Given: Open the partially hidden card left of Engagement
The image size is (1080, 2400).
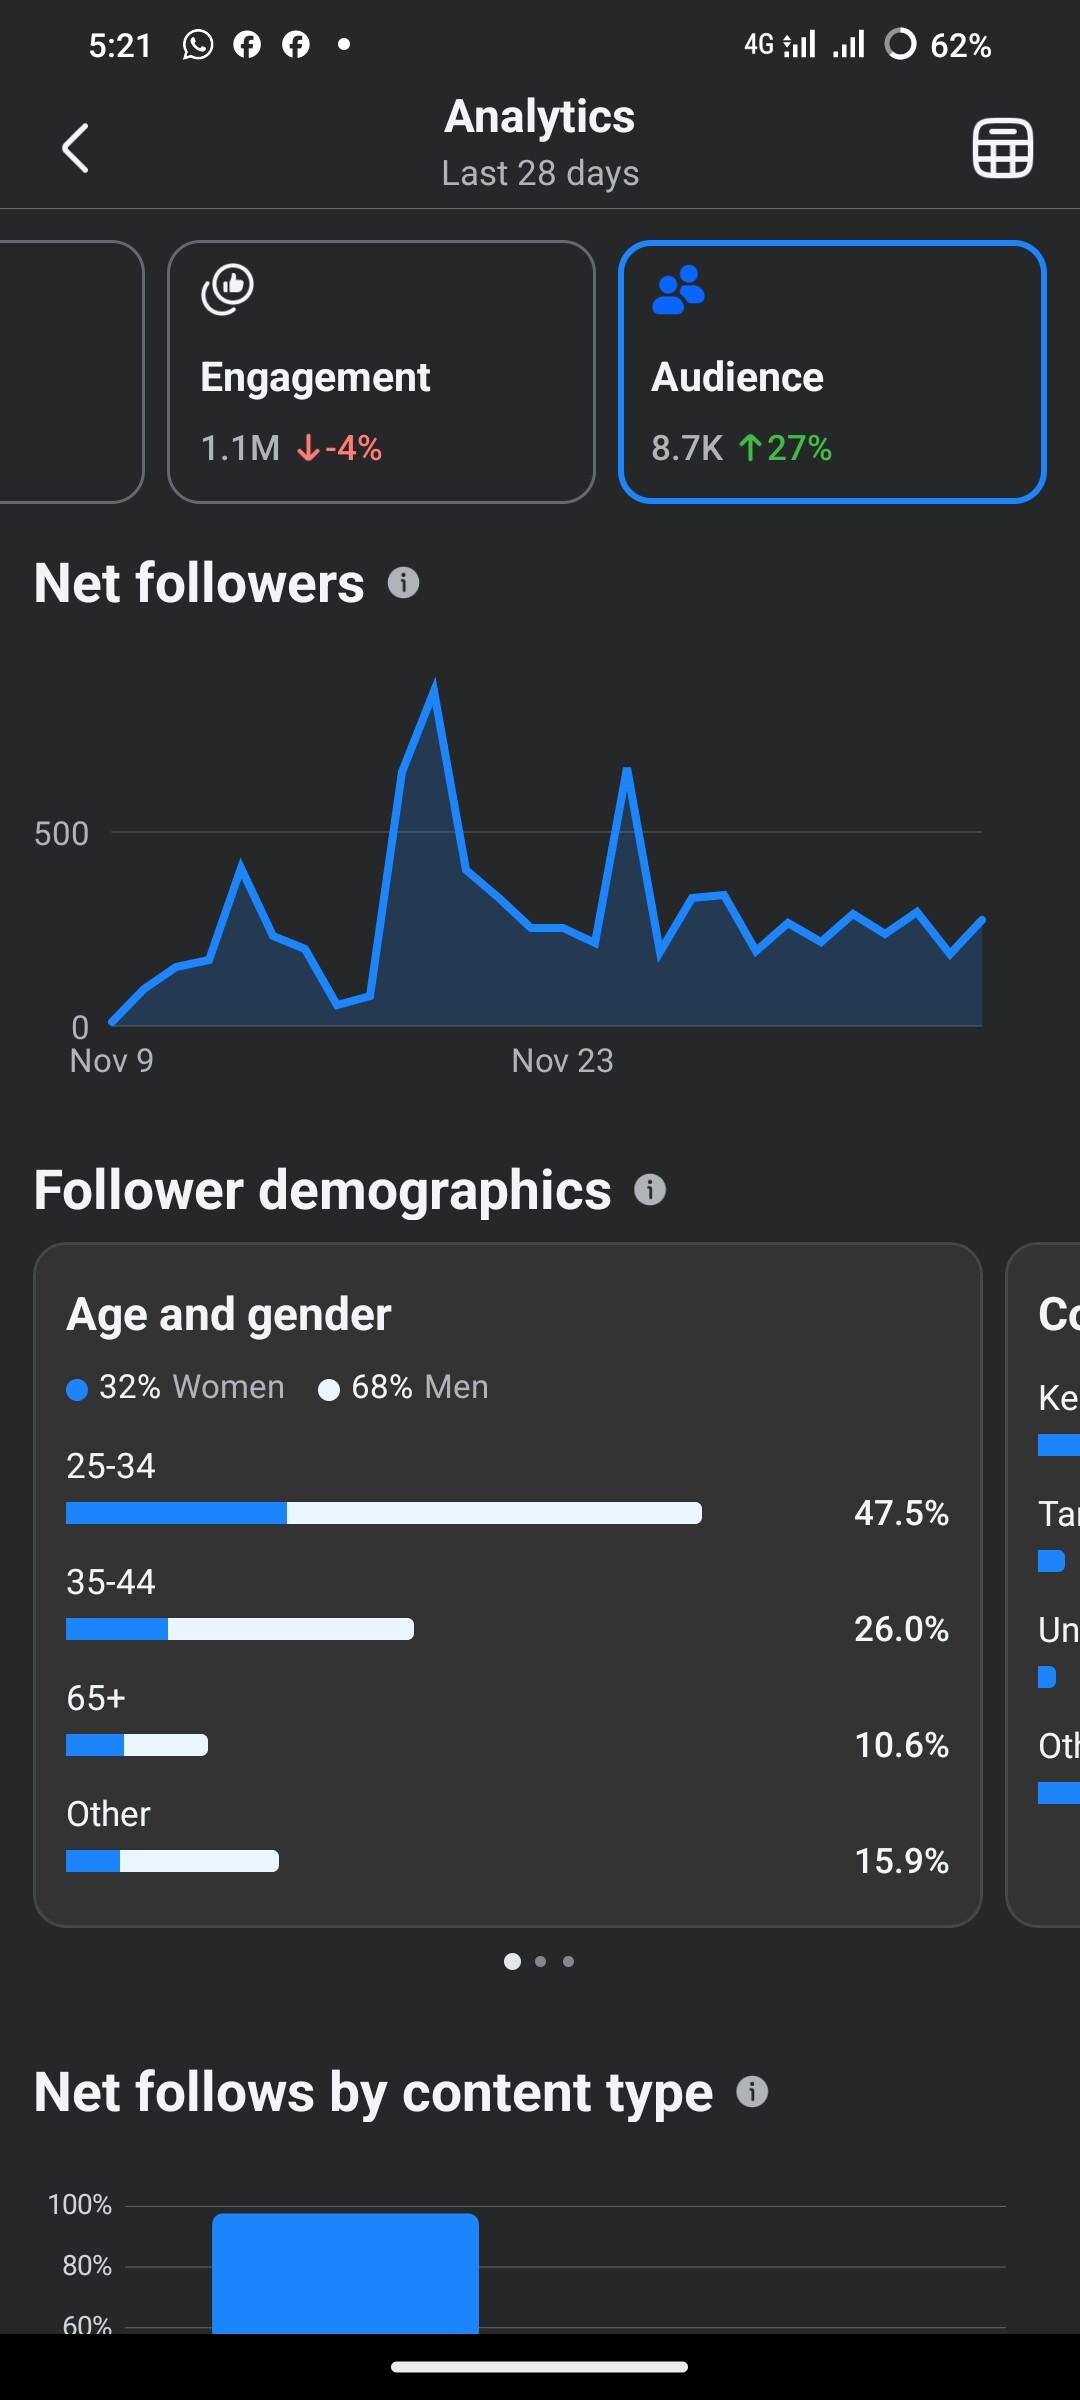Looking at the screenshot, I should [x=70, y=372].
